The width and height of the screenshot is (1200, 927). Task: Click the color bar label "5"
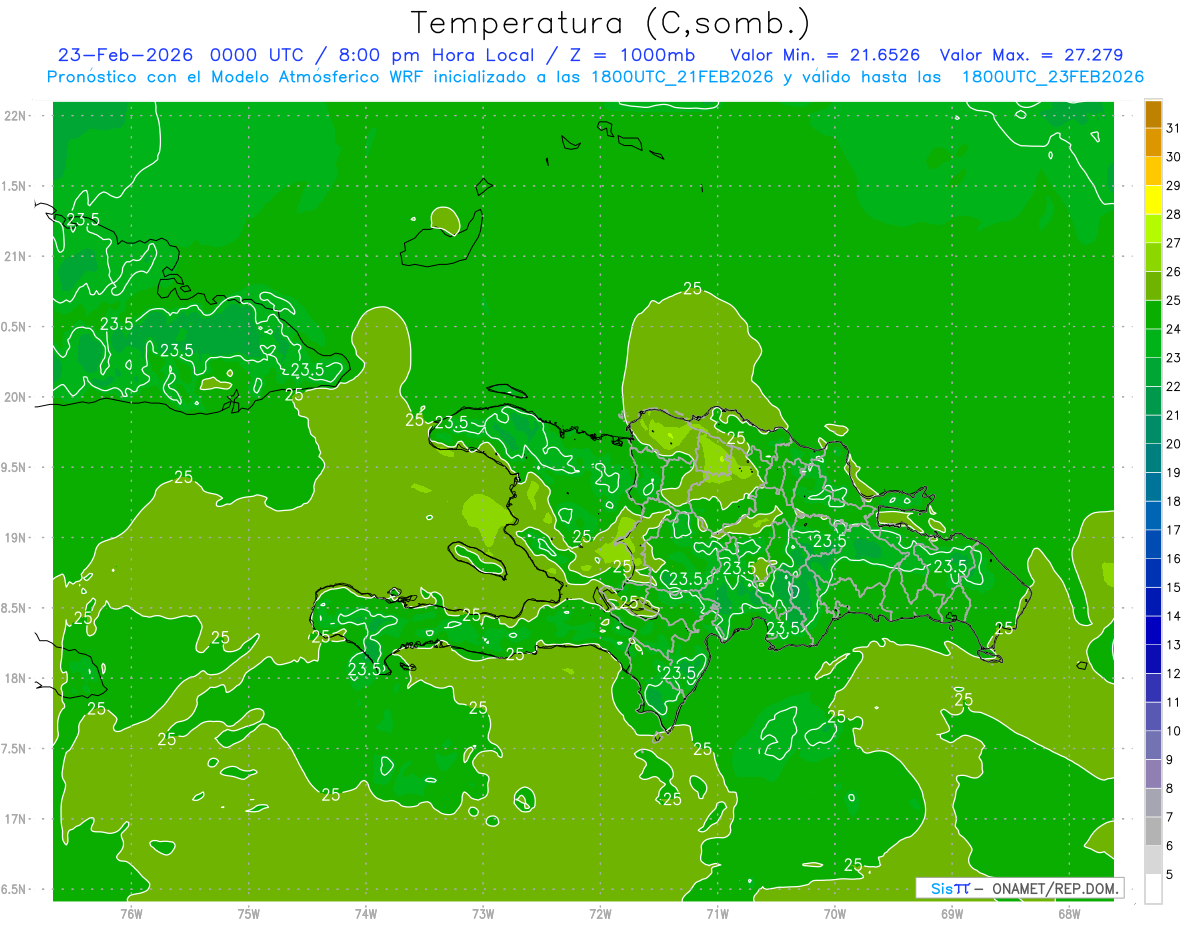[x=1169, y=874]
